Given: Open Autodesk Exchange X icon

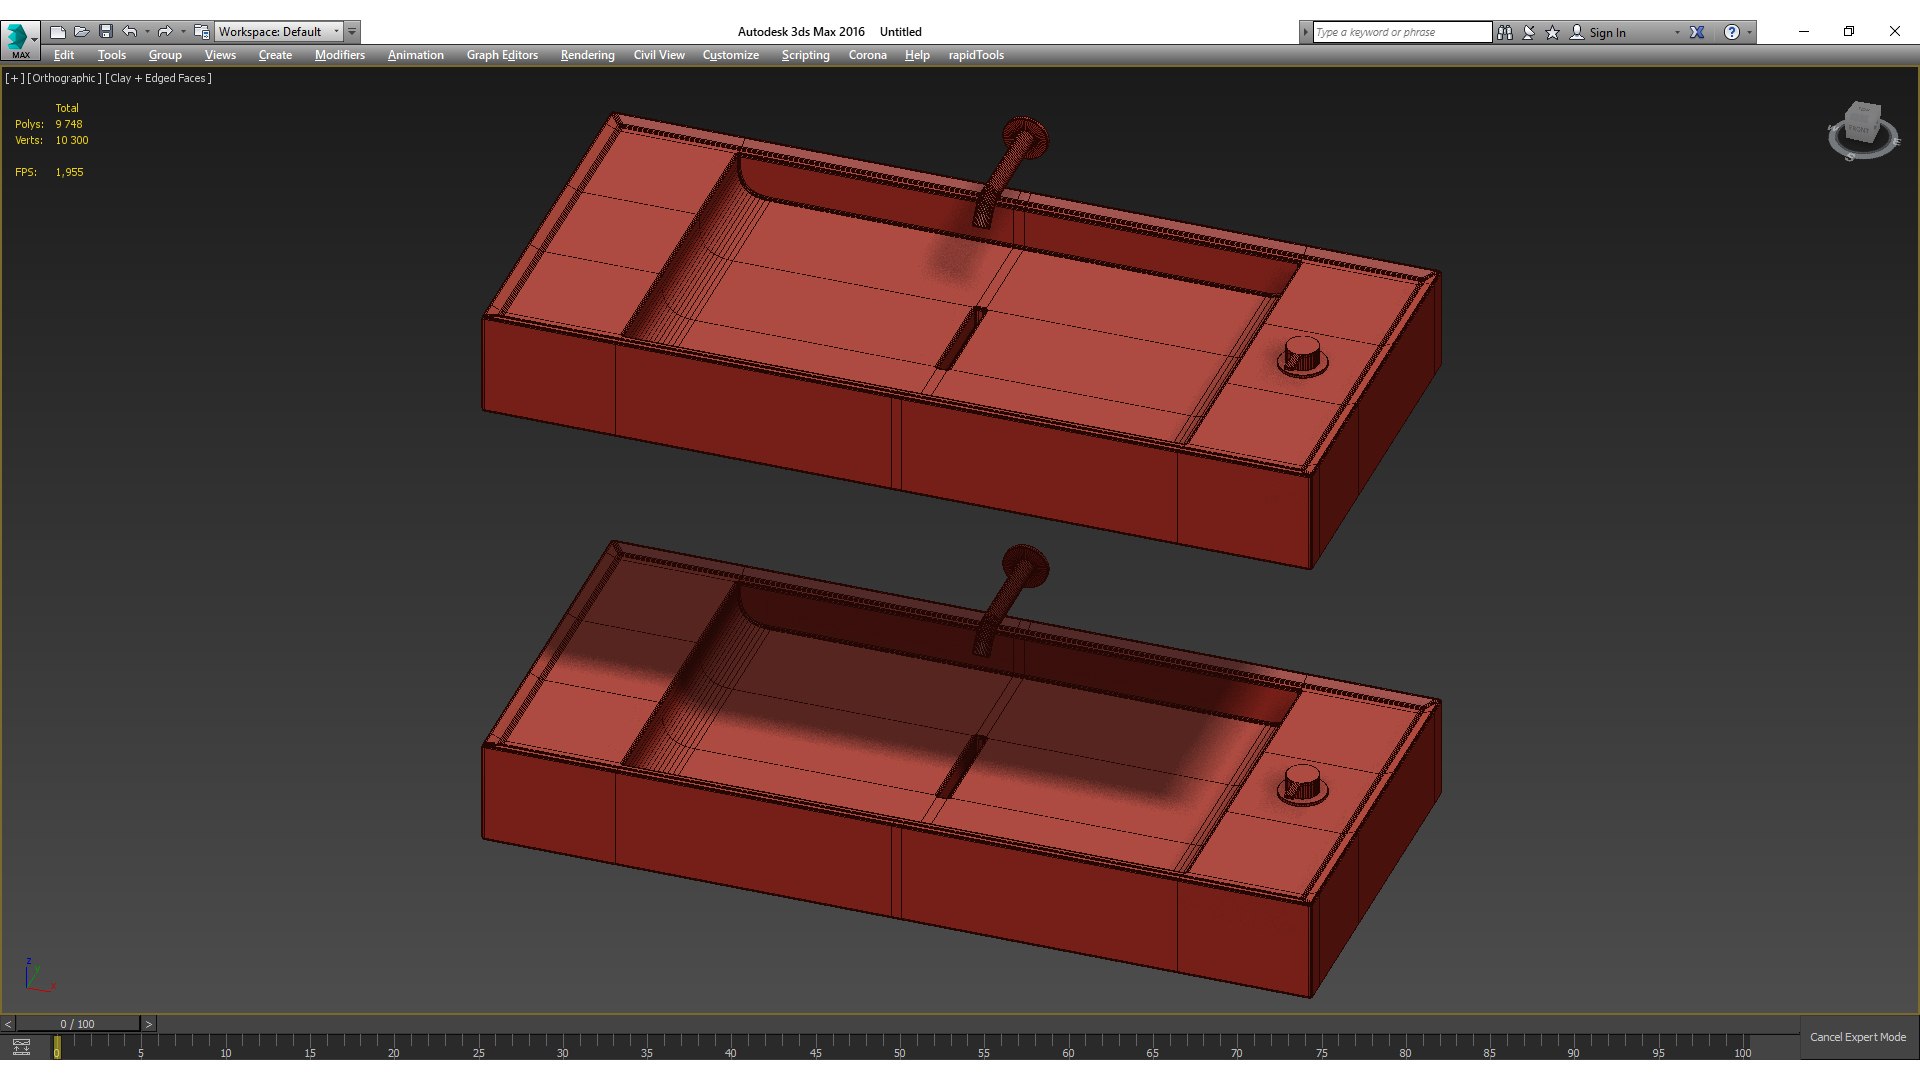Looking at the screenshot, I should [x=1697, y=32].
